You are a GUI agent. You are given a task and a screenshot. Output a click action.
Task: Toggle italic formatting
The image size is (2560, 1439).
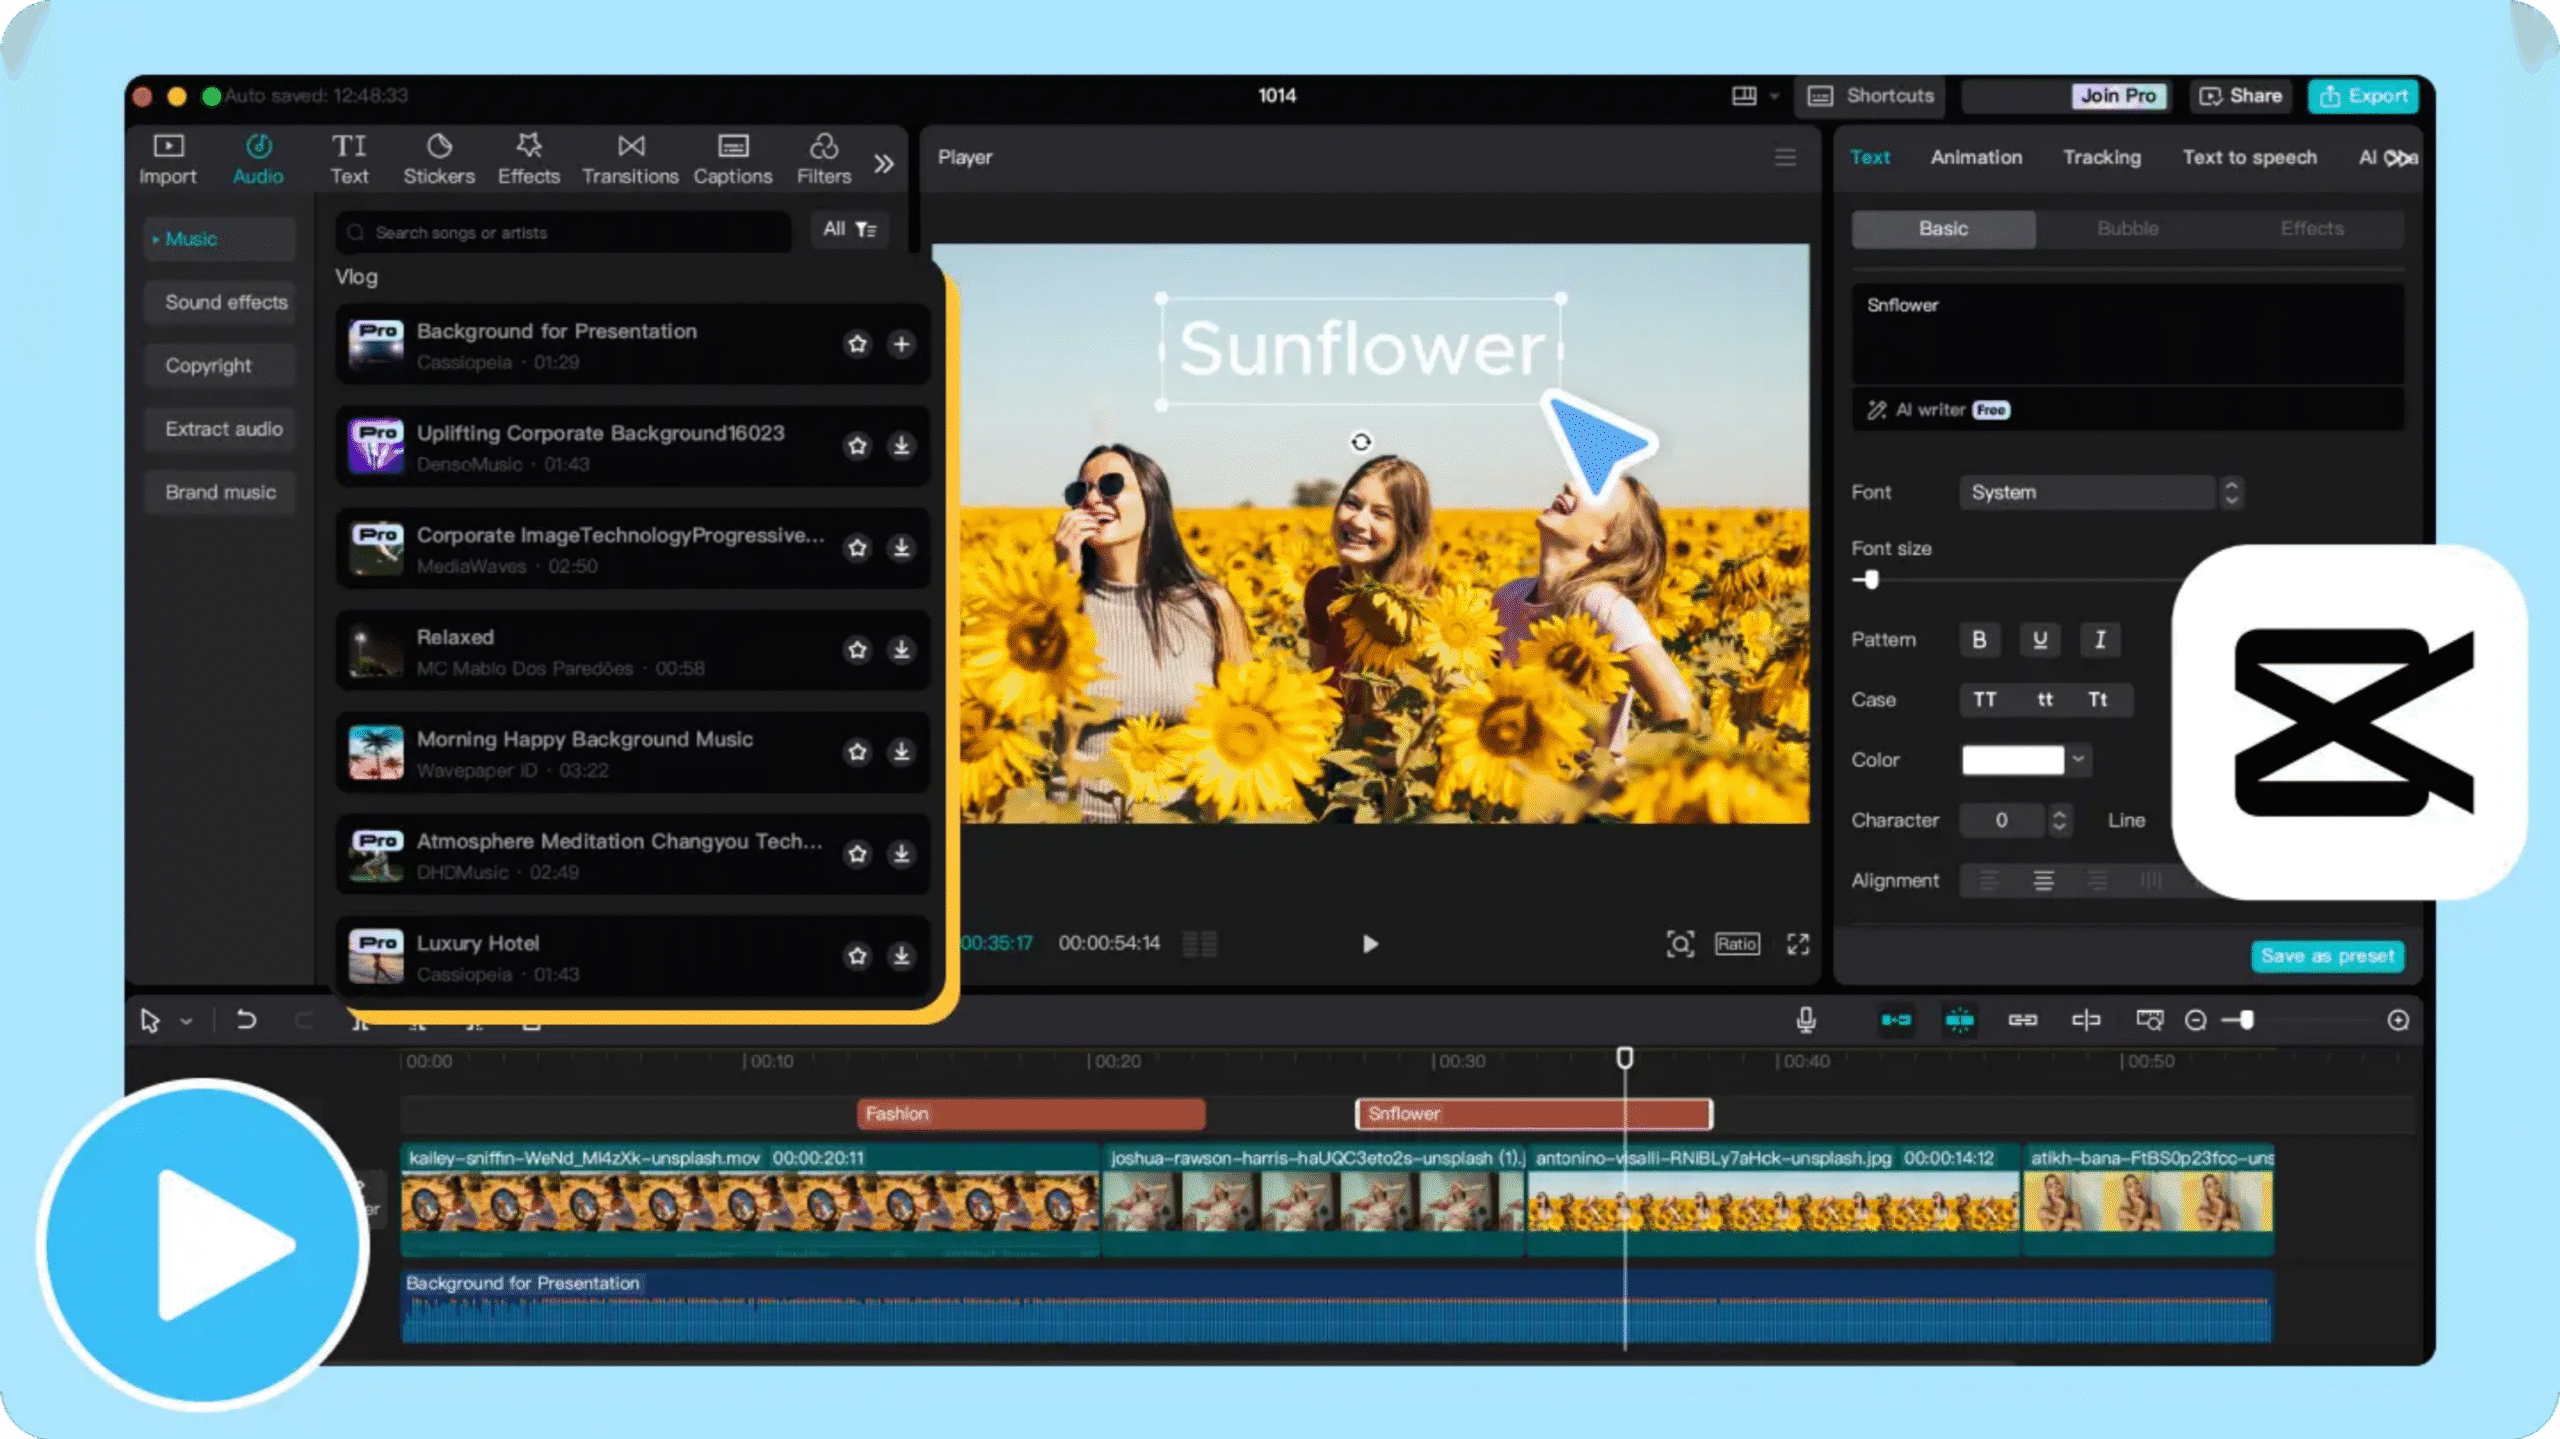pyautogui.click(x=2100, y=640)
